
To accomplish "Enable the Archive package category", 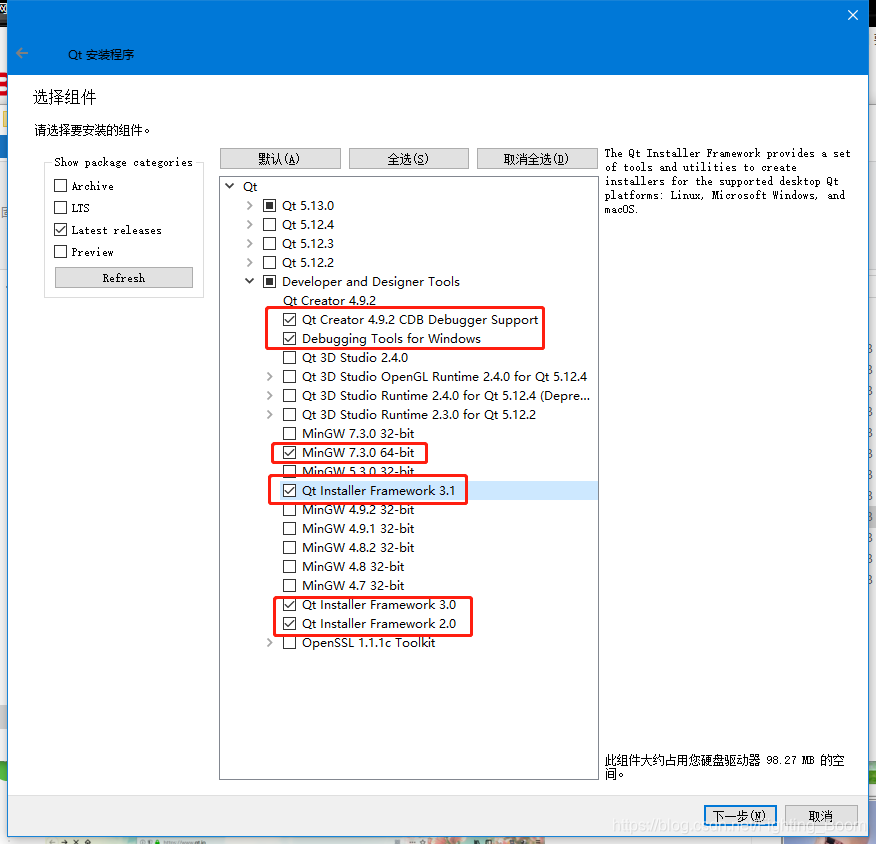I will coord(60,185).
